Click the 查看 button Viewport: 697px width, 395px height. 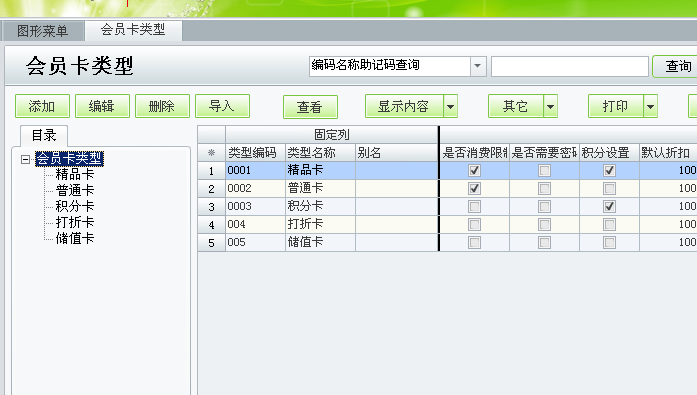pyautogui.click(x=310, y=107)
